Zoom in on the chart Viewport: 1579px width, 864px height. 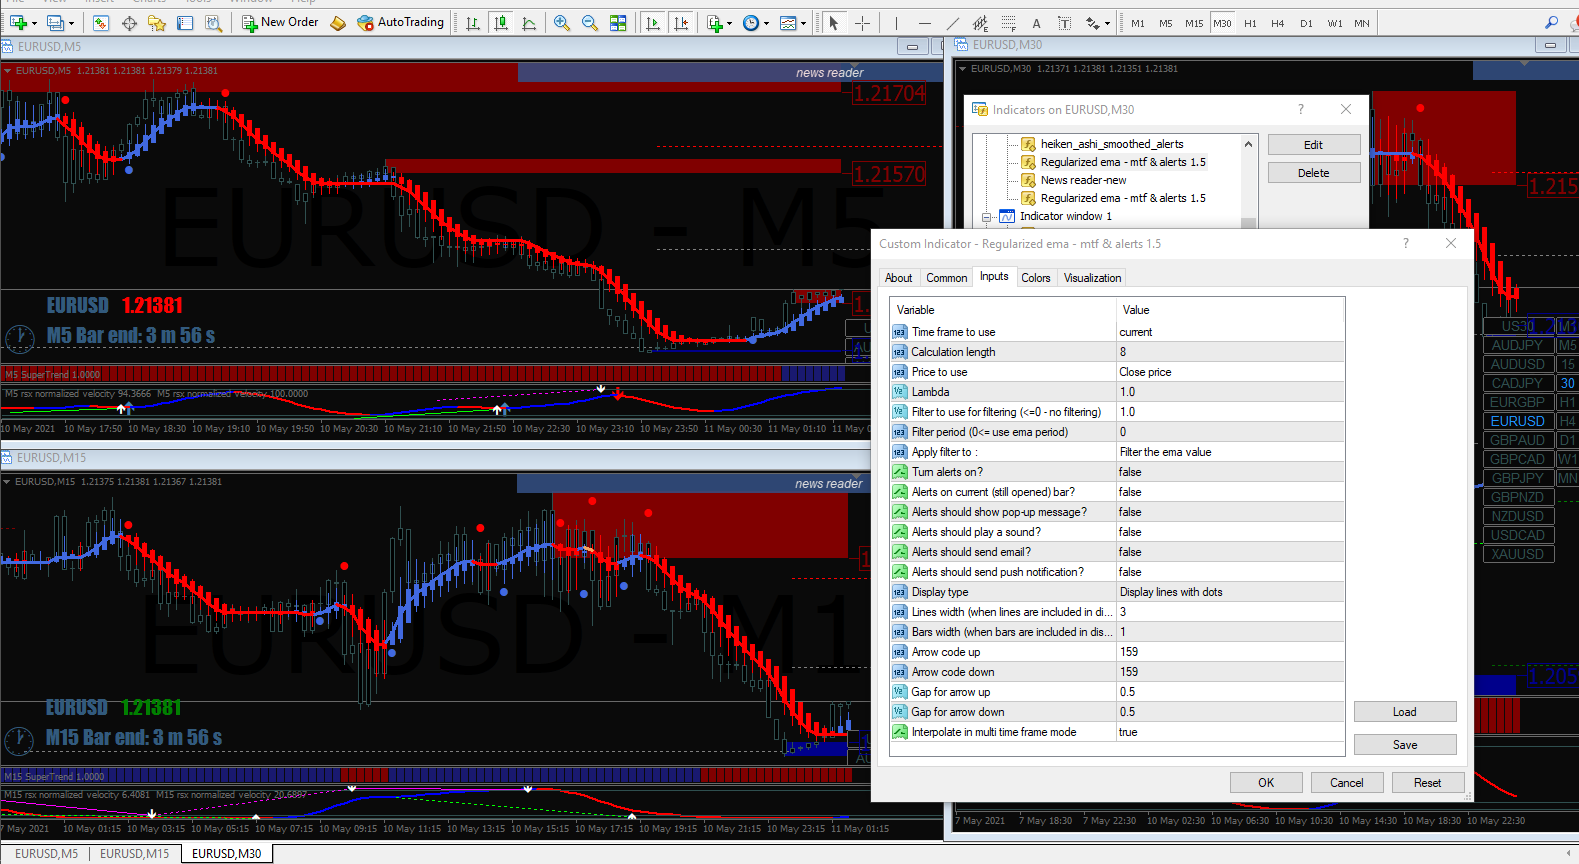click(x=562, y=23)
